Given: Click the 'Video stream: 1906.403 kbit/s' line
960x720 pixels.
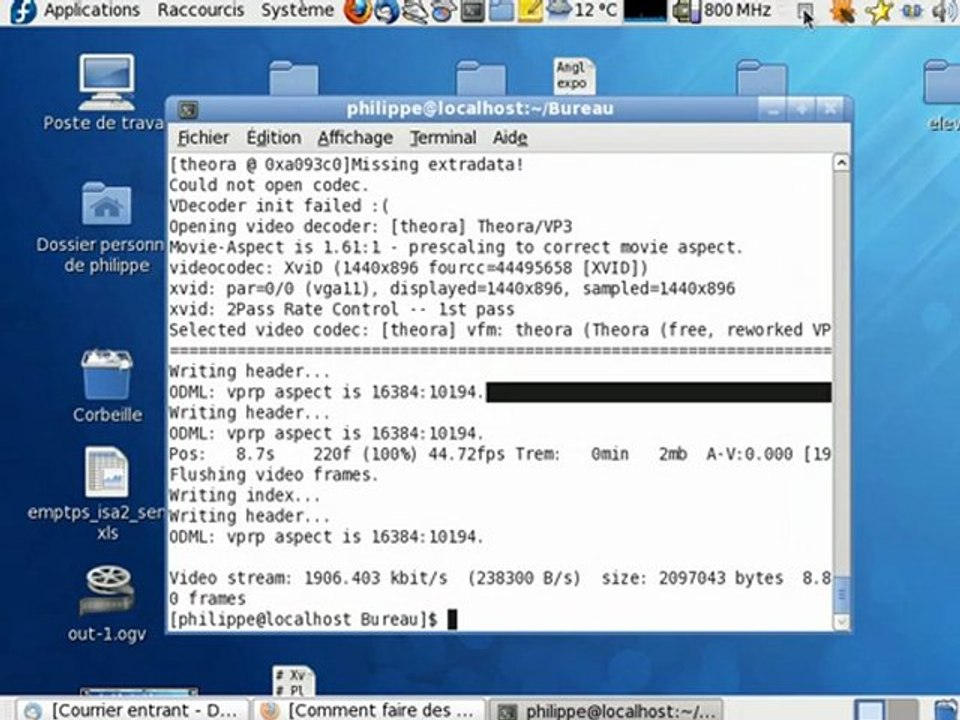Looking at the screenshot, I should point(500,578).
